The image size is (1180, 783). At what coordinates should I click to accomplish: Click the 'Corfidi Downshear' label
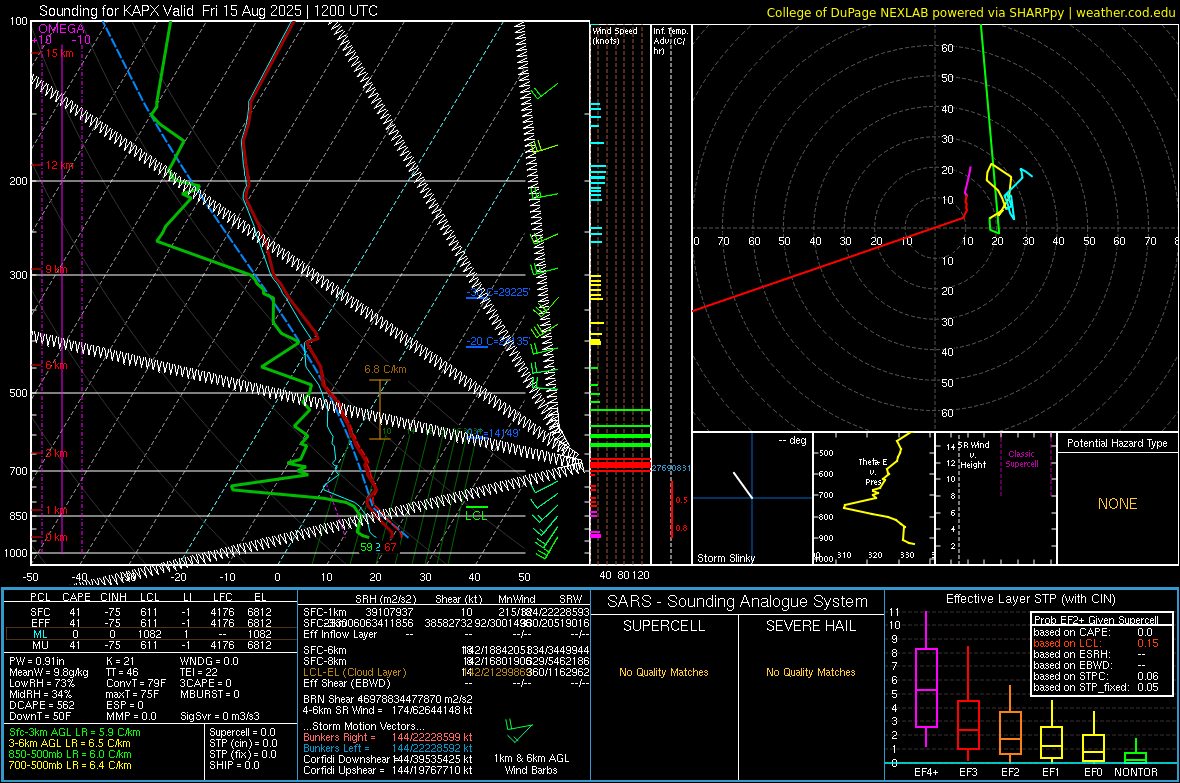pos(347,759)
